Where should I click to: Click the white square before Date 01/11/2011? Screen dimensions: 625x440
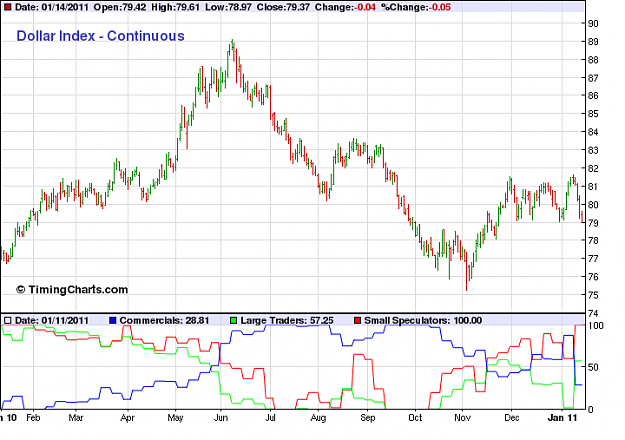7,320
